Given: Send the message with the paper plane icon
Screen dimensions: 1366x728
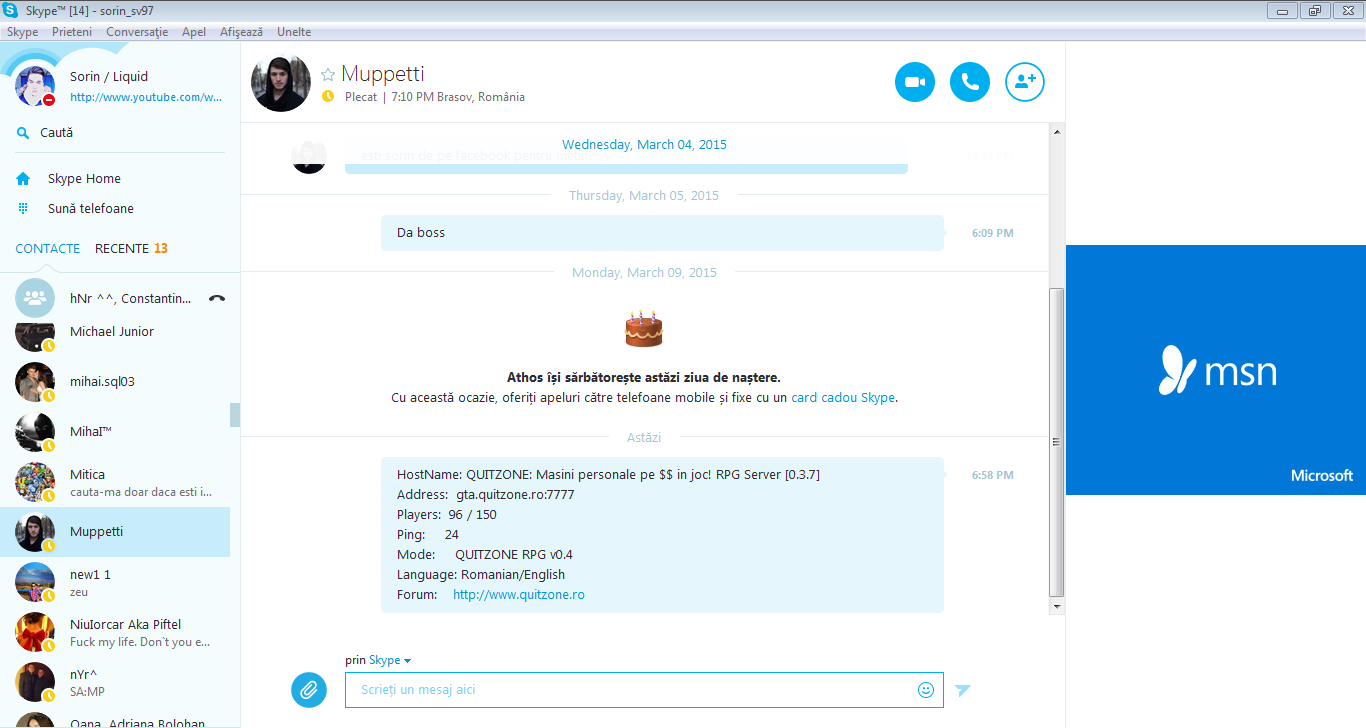Looking at the screenshot, I should [x=962, y=690].
